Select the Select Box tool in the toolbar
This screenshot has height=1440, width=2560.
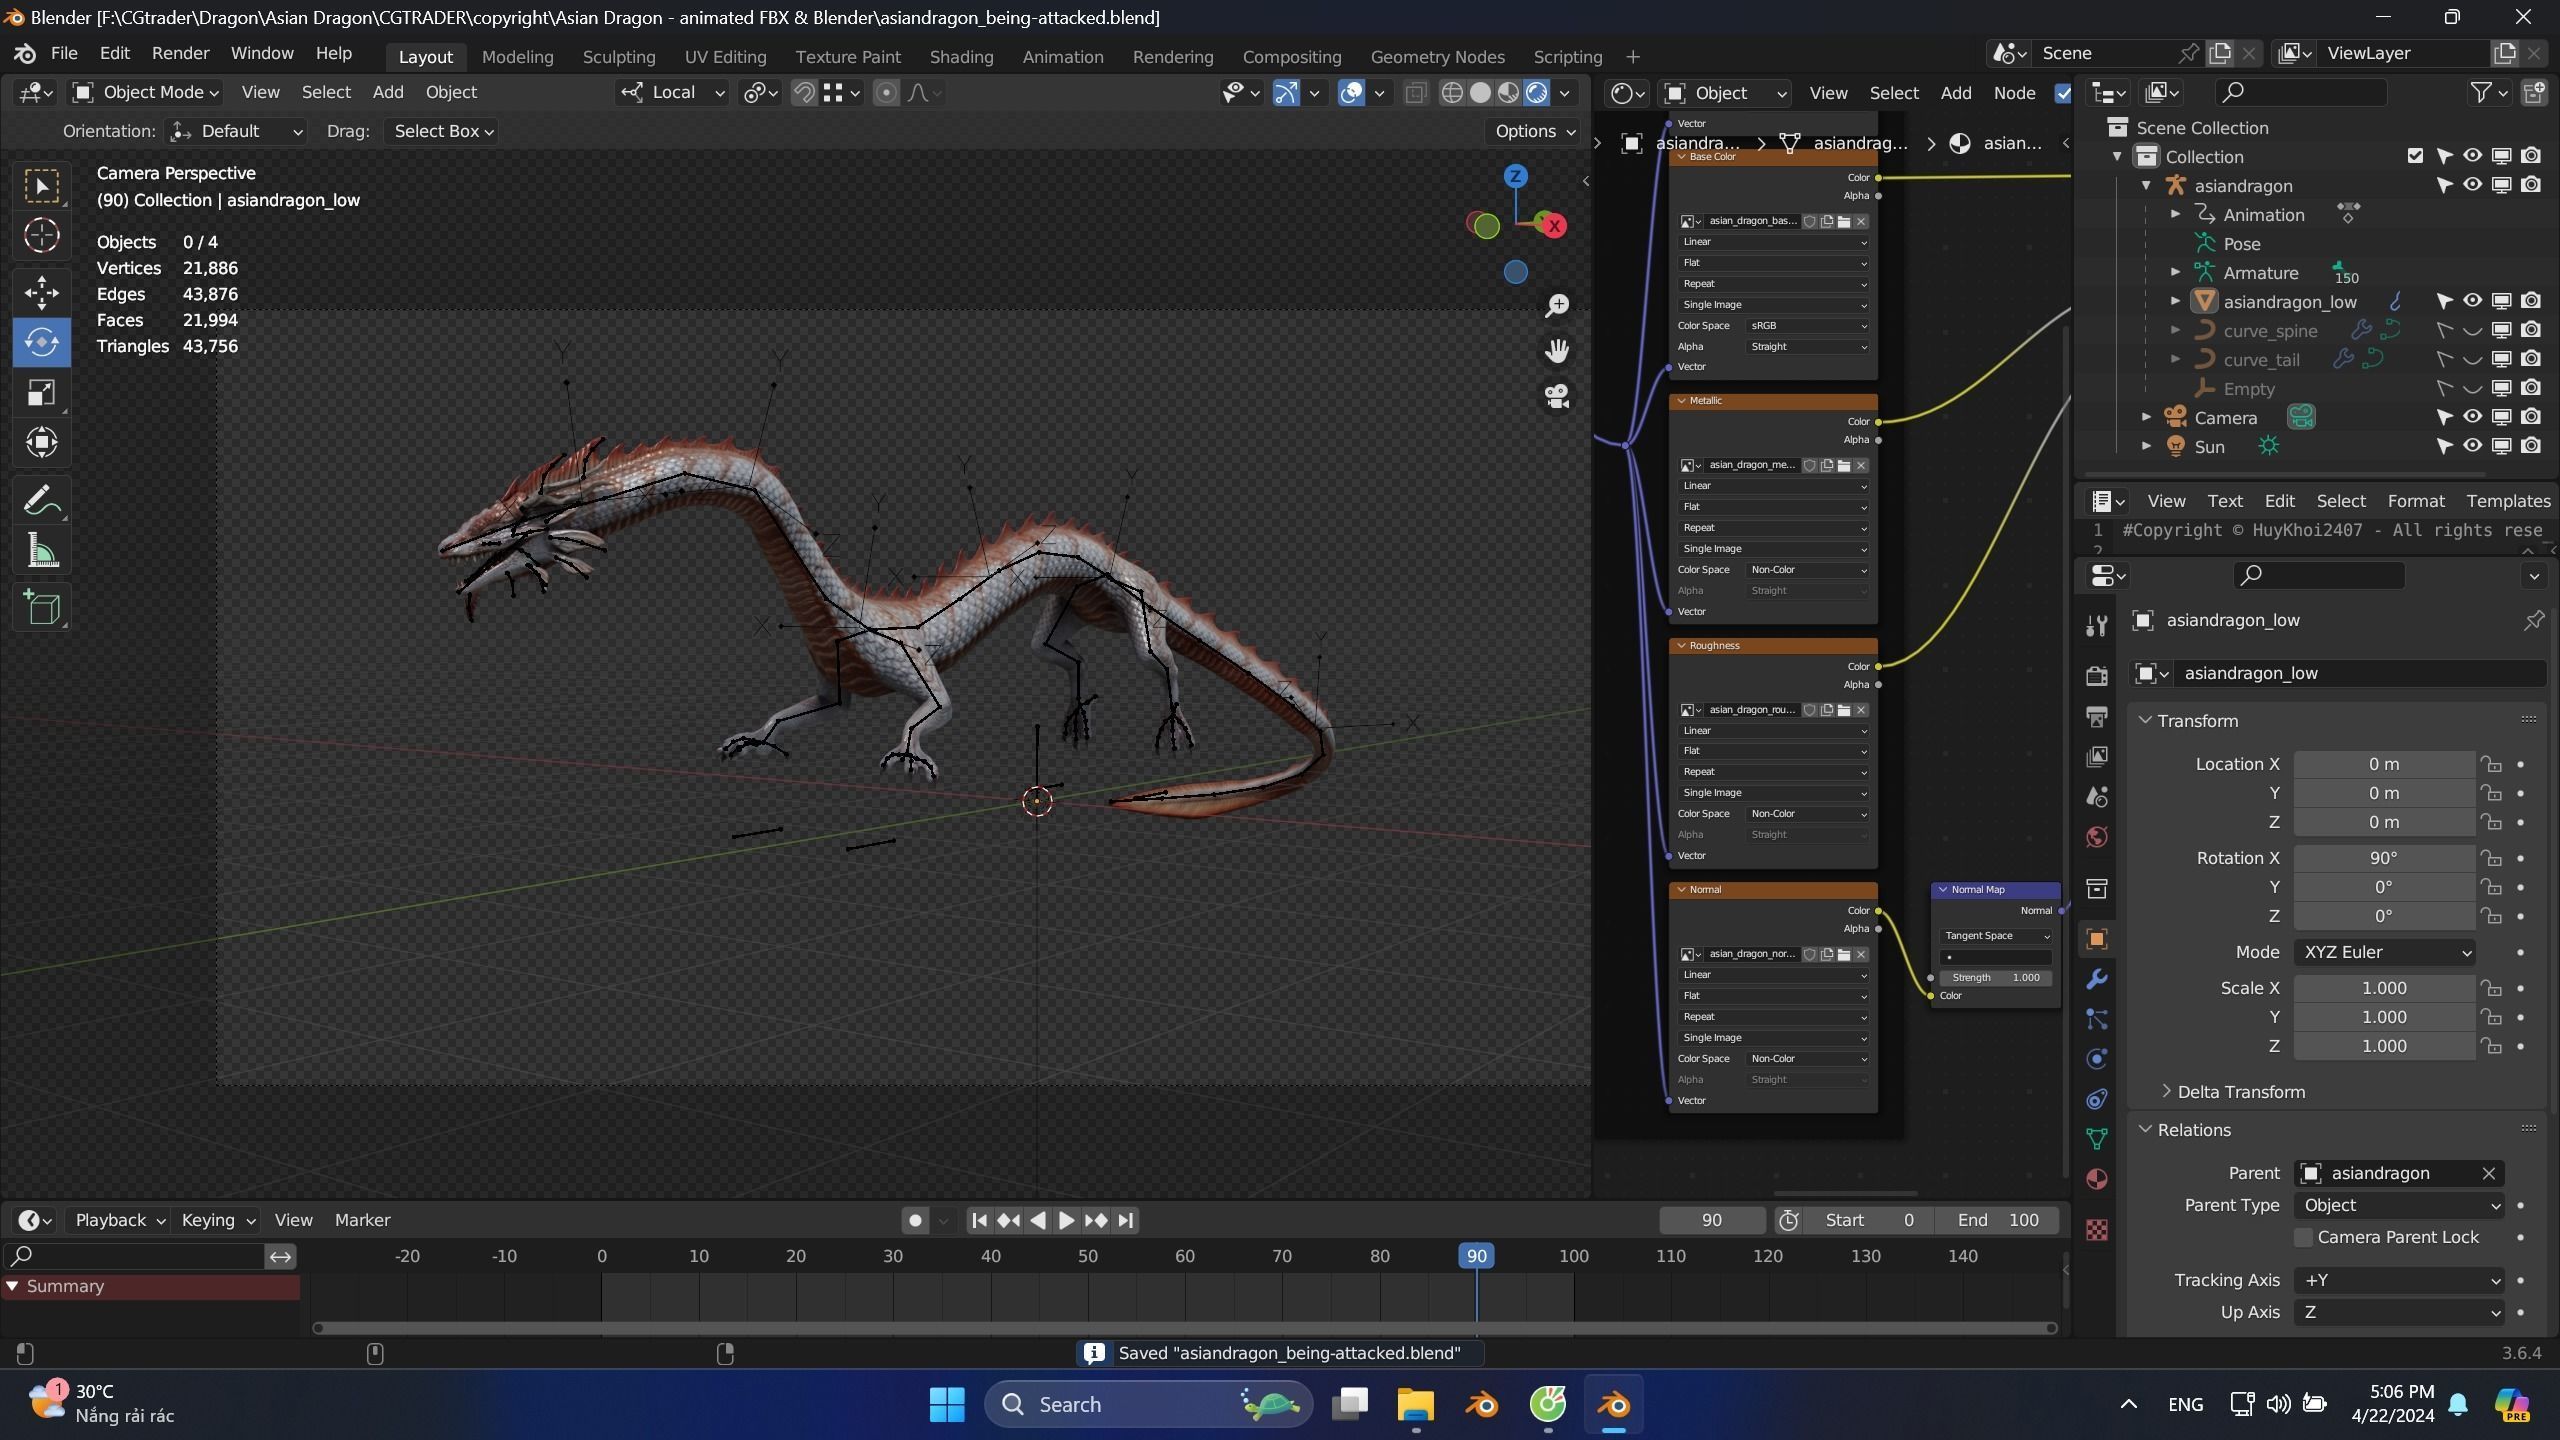tap(41, 186)
